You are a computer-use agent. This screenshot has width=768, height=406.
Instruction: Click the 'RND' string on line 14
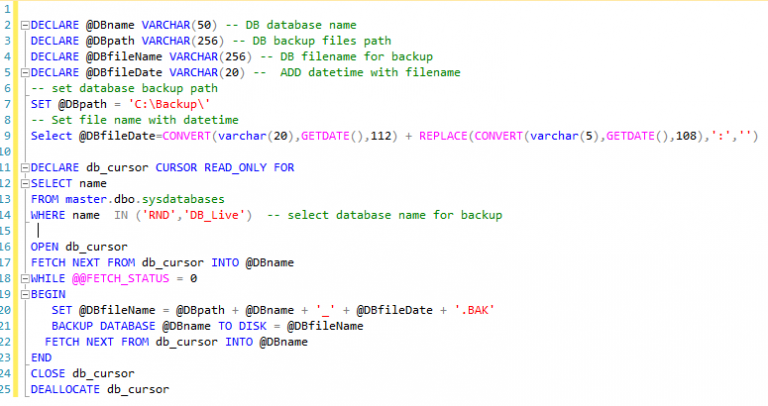(x=159, y=215)
